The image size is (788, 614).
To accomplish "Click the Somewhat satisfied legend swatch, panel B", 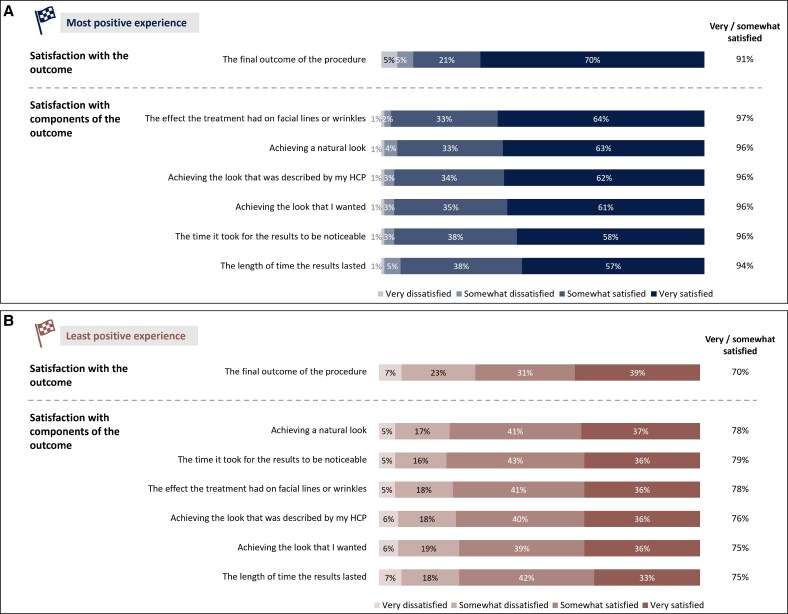I will coord(555,605).
